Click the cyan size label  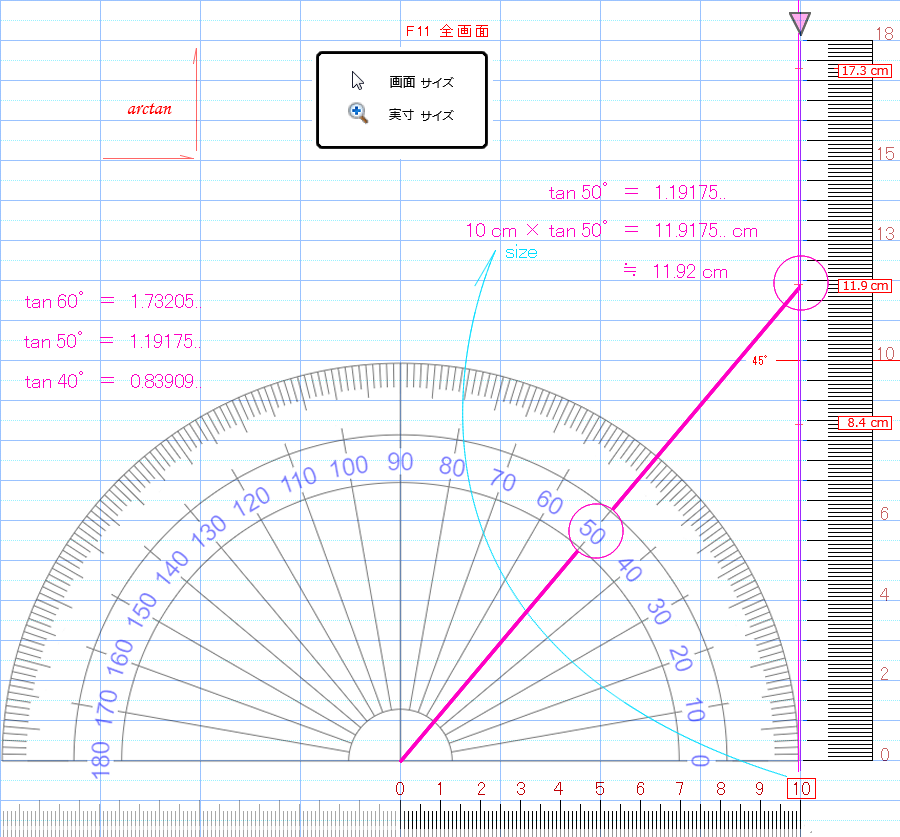(520, 253)
